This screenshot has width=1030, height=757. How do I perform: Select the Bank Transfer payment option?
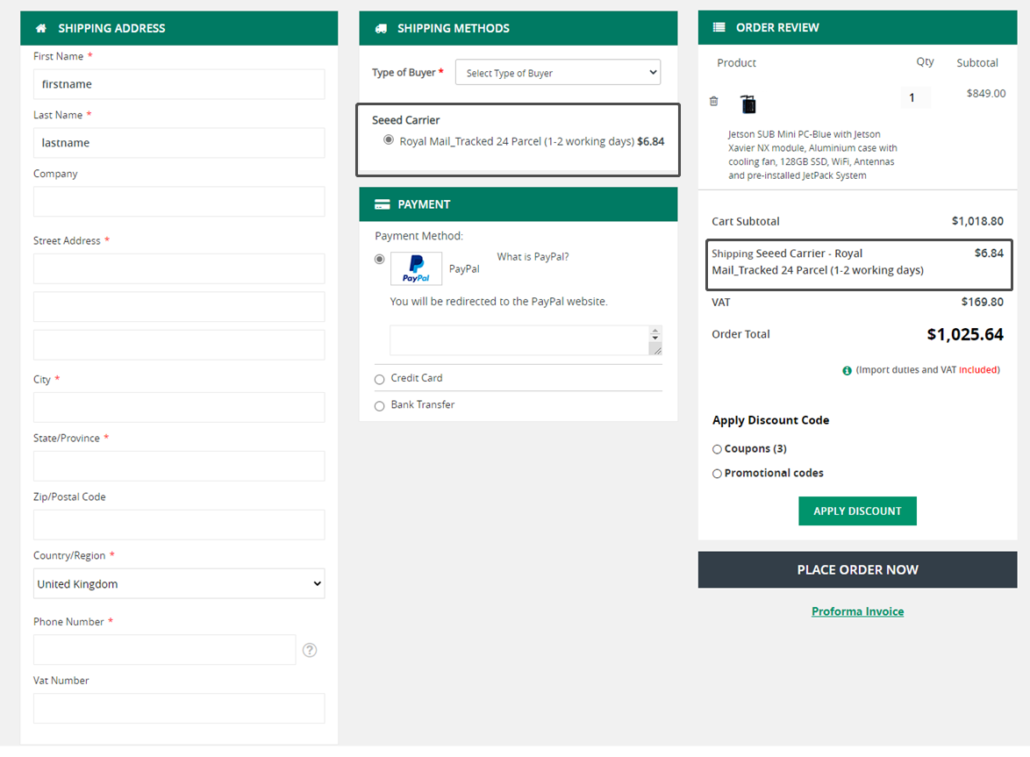pos(379,406)
